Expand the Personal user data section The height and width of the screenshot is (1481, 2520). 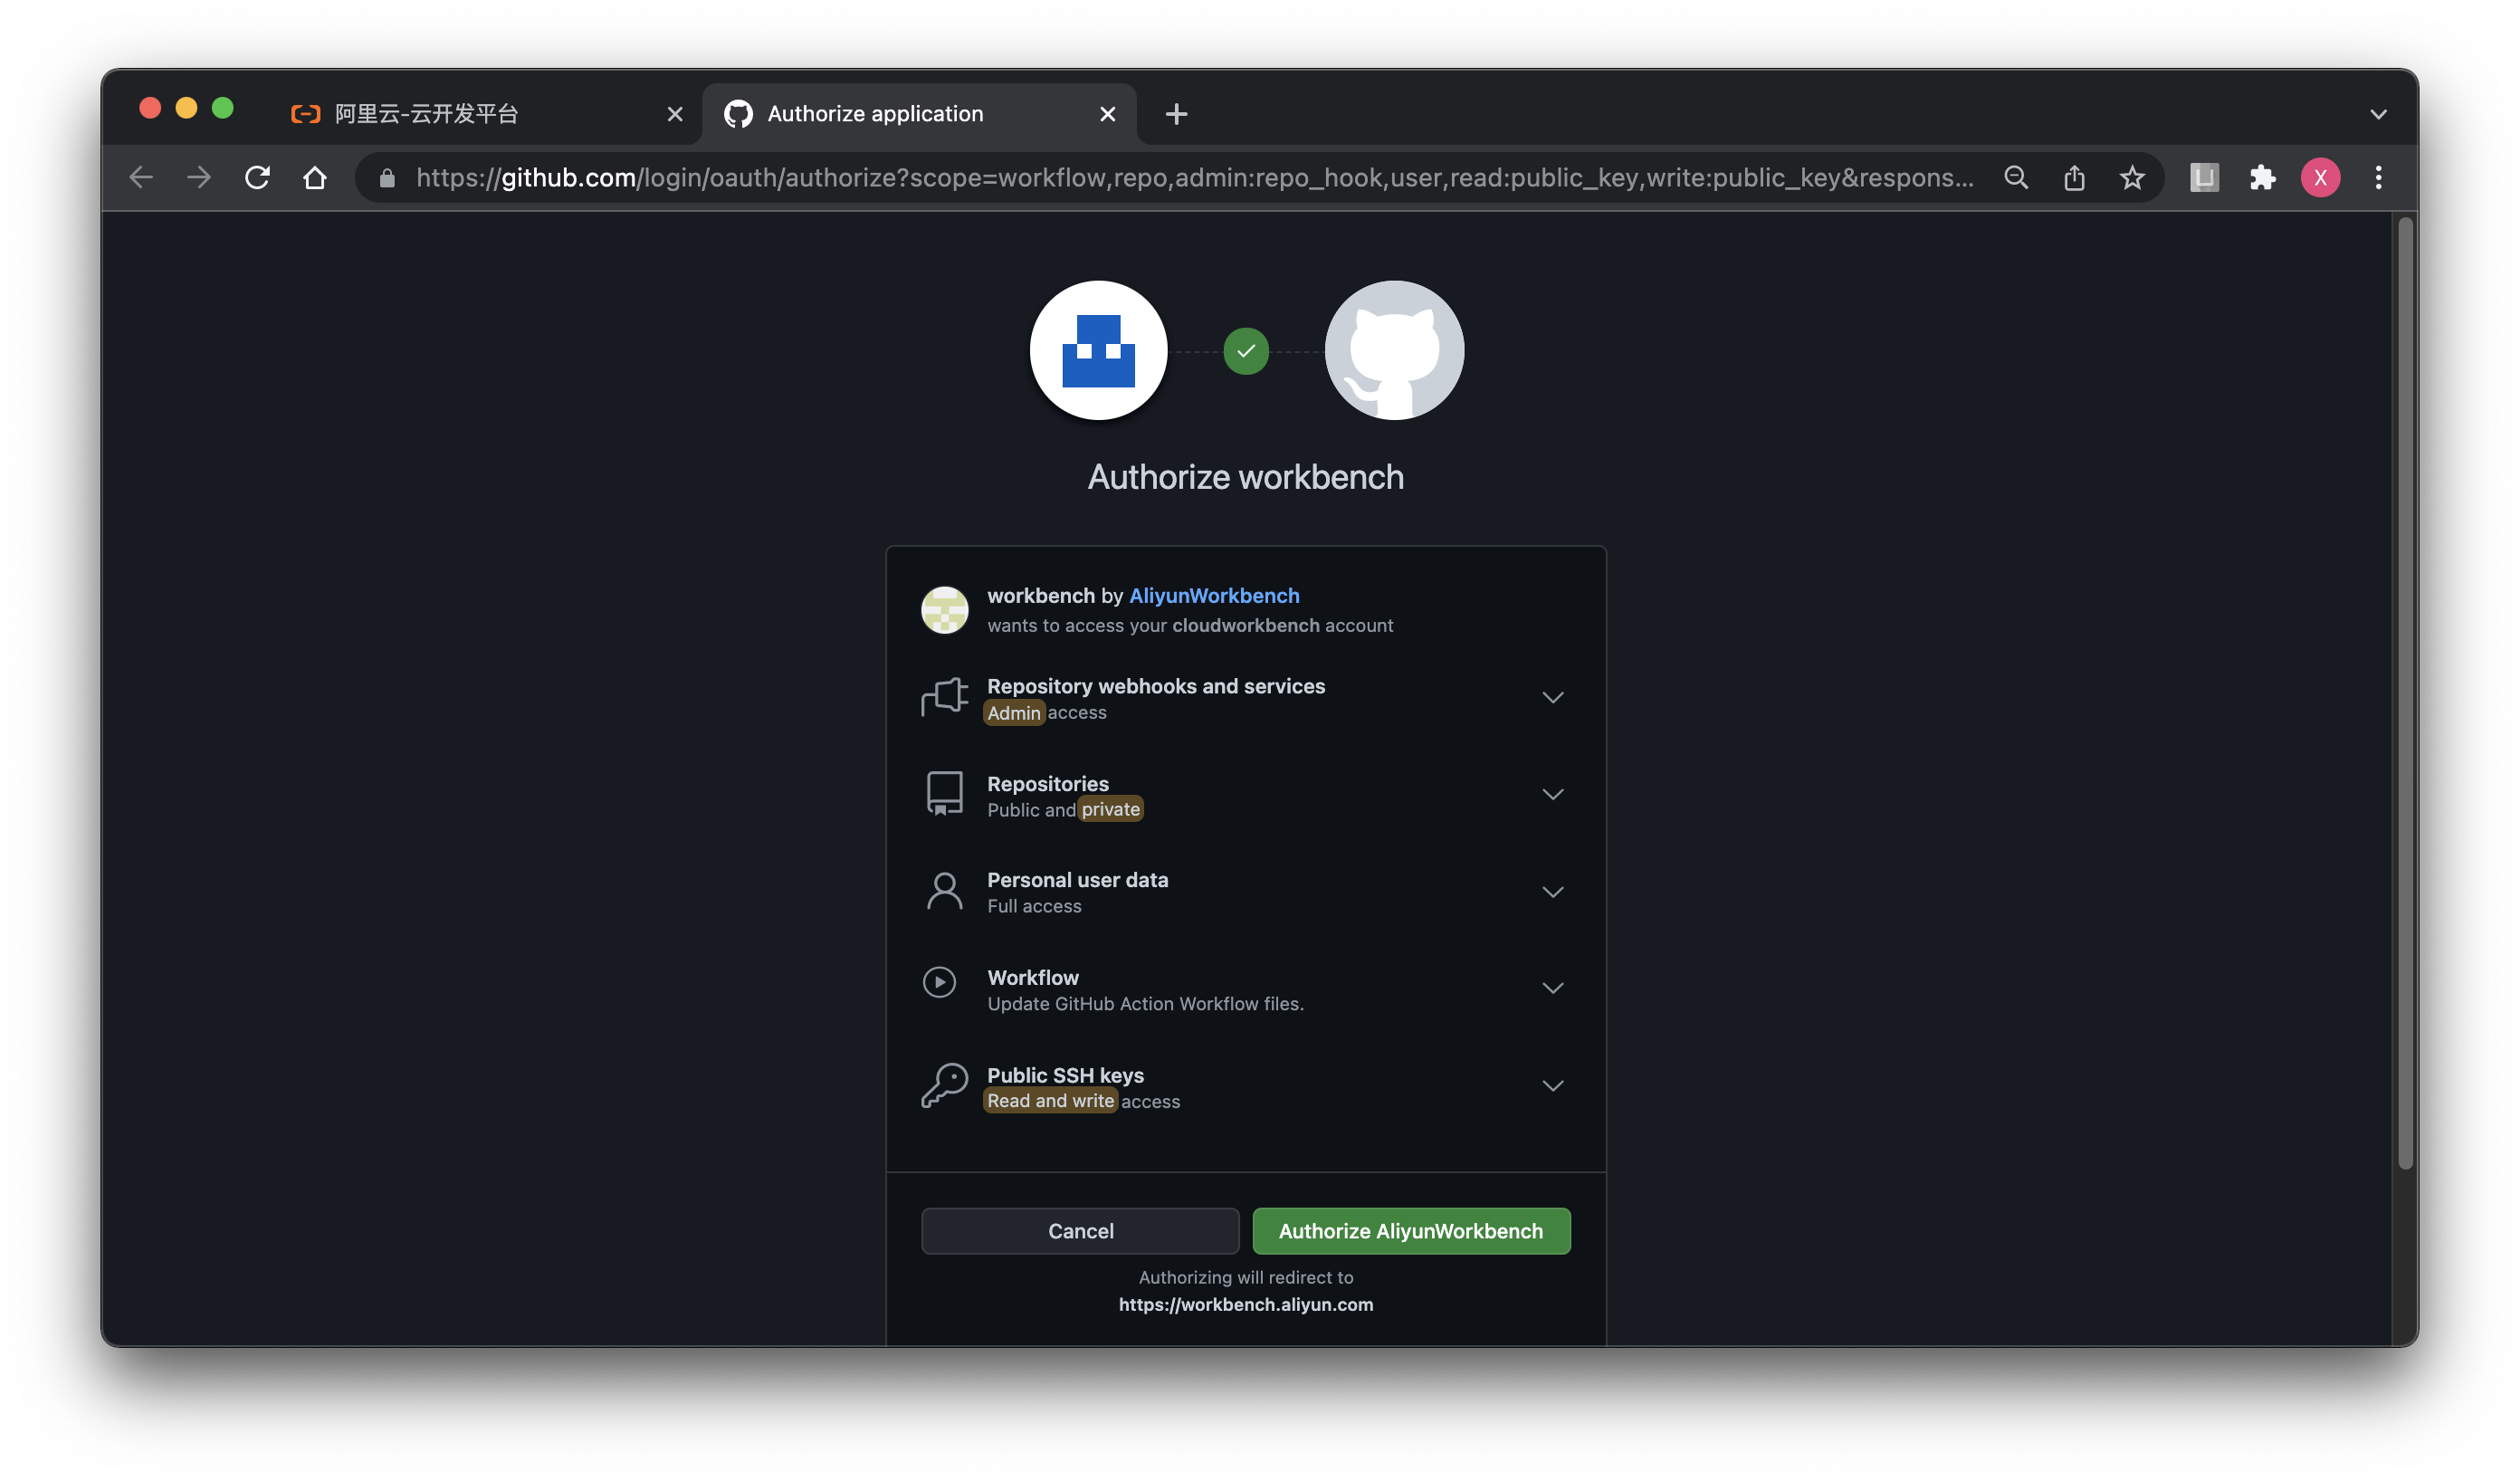tap(1551, 891)
